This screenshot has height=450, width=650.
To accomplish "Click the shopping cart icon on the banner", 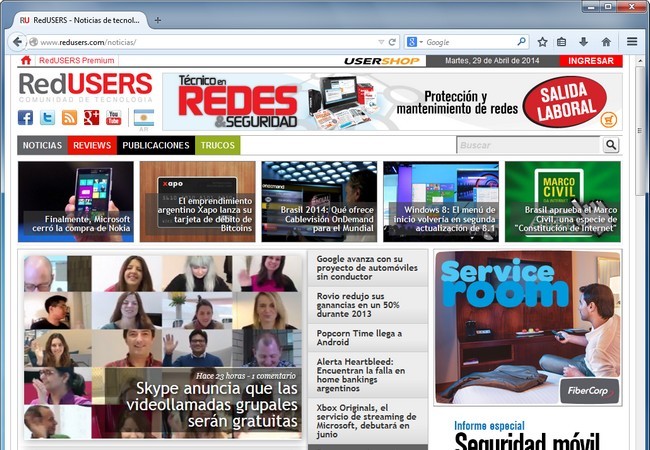I will 609,120.
